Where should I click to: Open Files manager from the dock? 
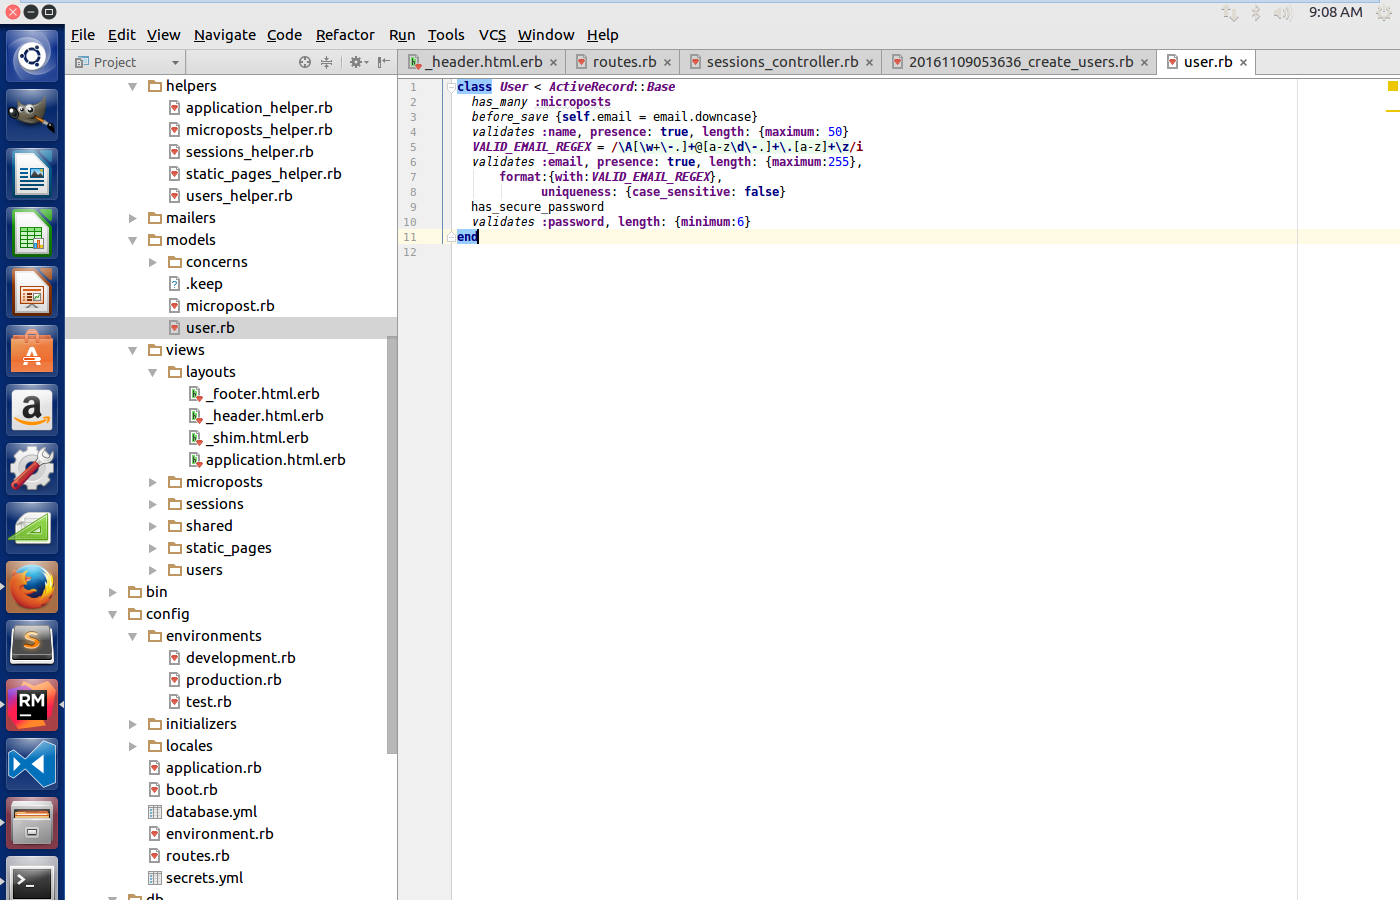(32, 823)
